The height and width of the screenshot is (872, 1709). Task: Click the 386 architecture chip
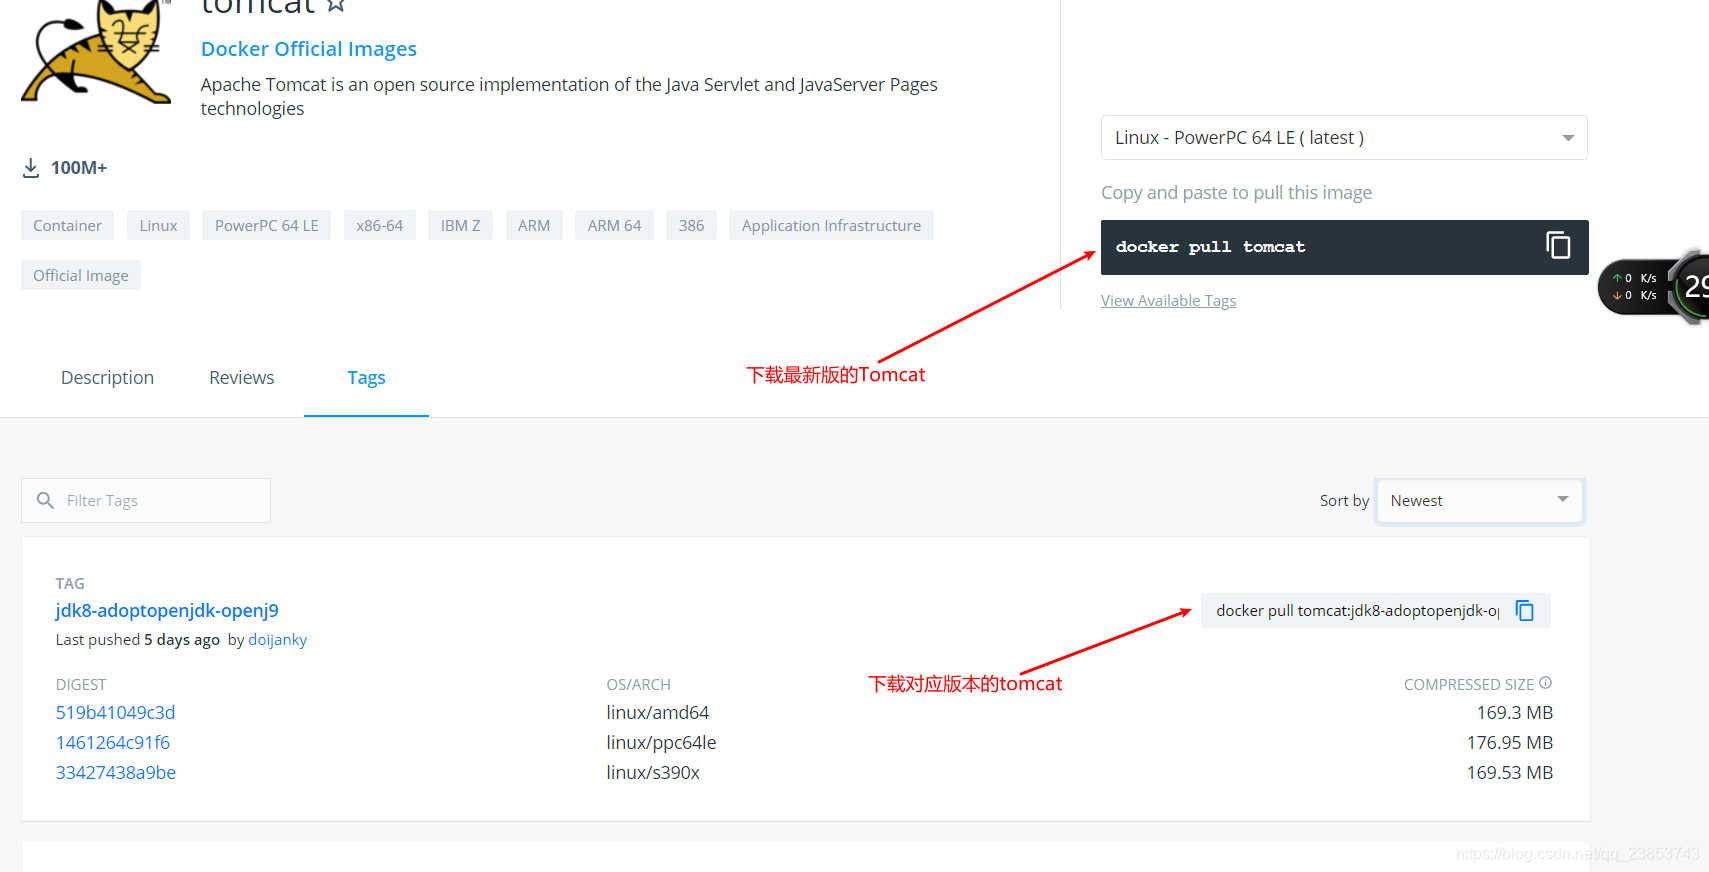(691, 225)
